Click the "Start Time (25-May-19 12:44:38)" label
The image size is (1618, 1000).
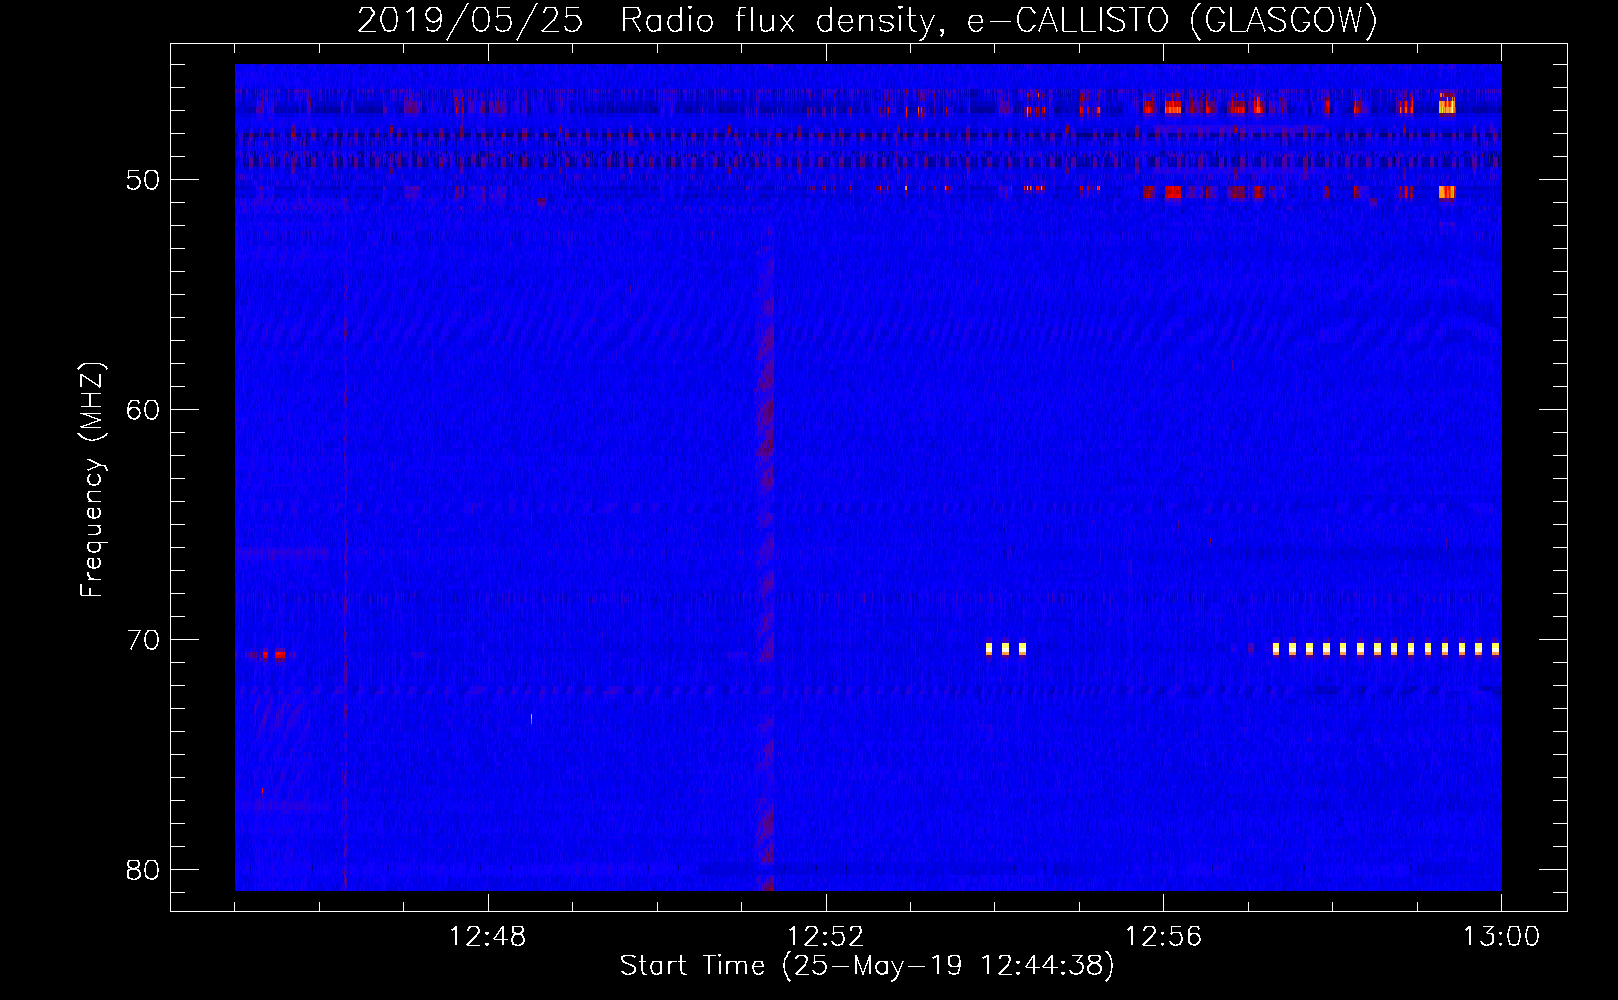tap(867, 966)
